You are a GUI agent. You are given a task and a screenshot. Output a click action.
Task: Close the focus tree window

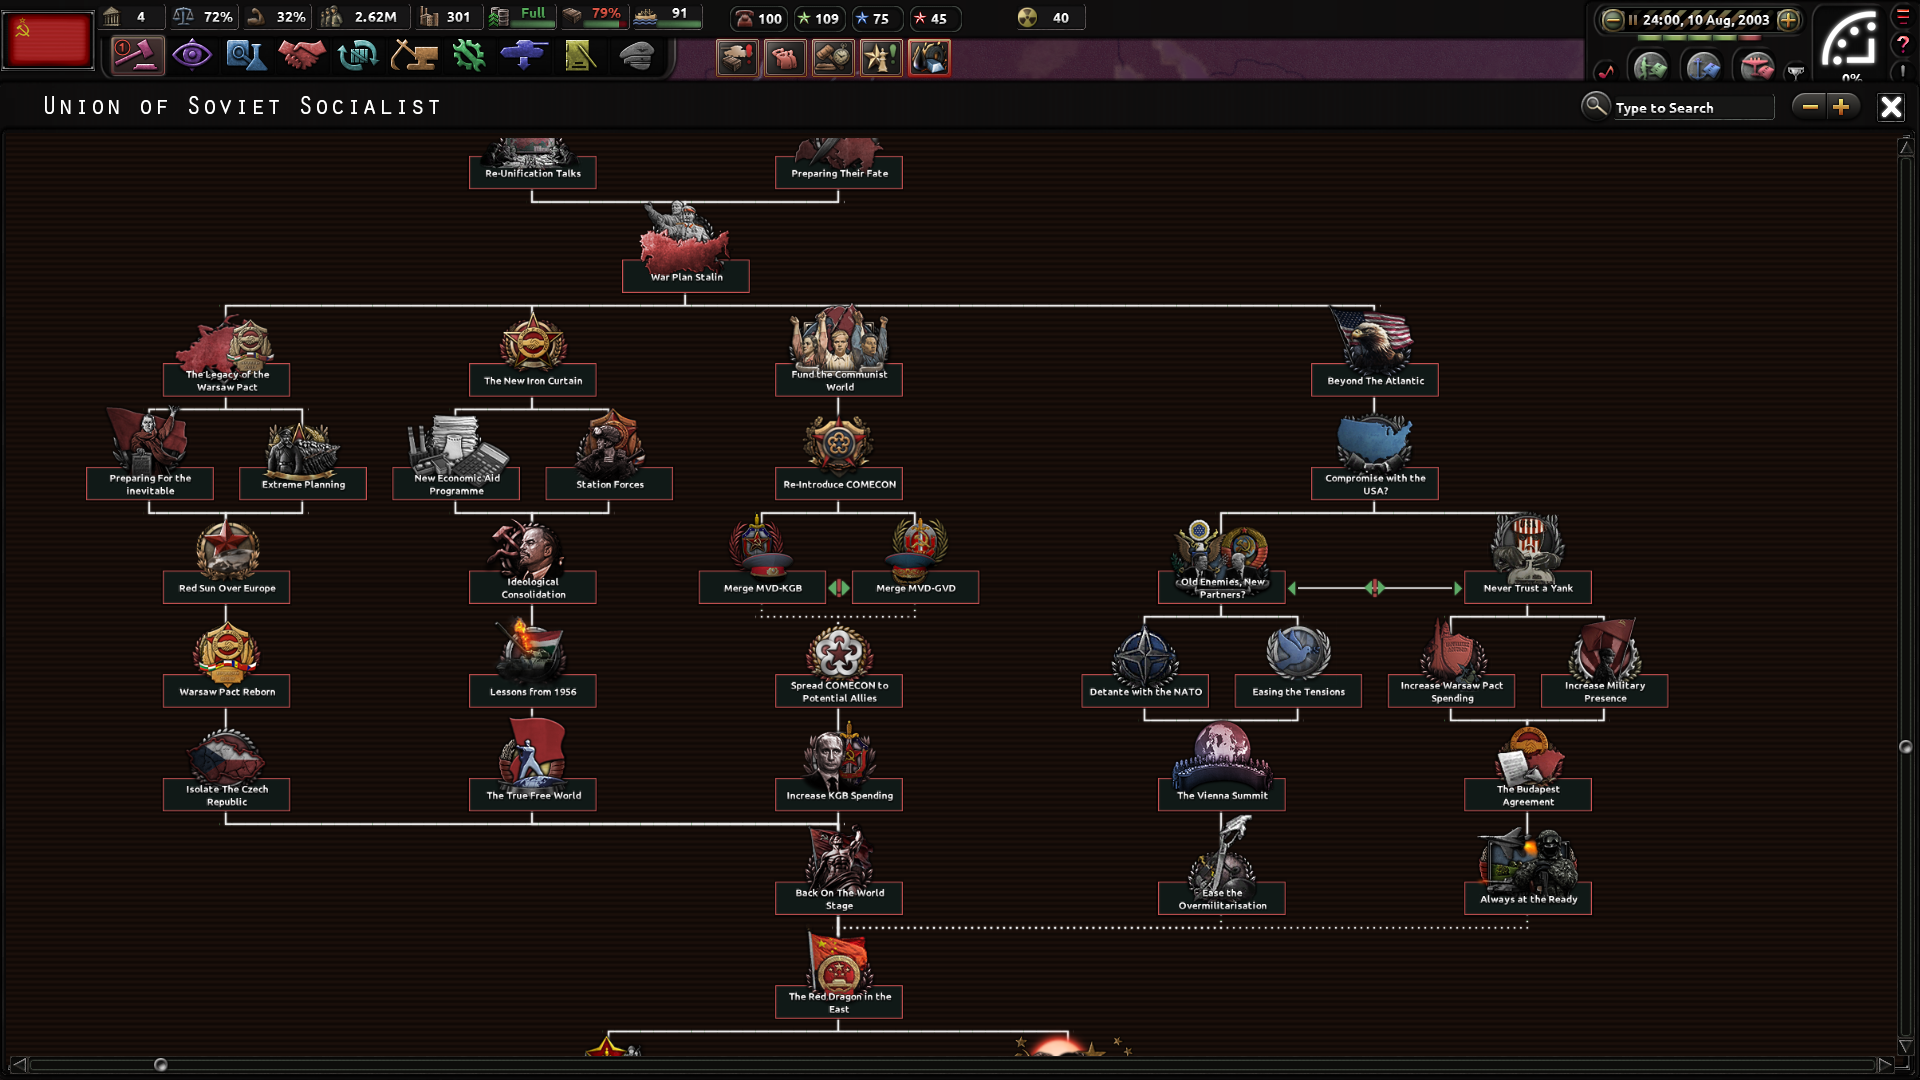pos(1891,107)
